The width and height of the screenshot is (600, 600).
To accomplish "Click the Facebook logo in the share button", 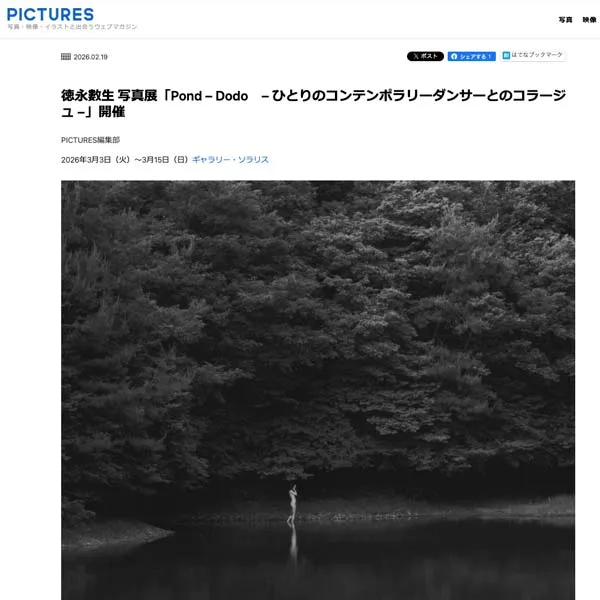I will (x=454, y=56).
